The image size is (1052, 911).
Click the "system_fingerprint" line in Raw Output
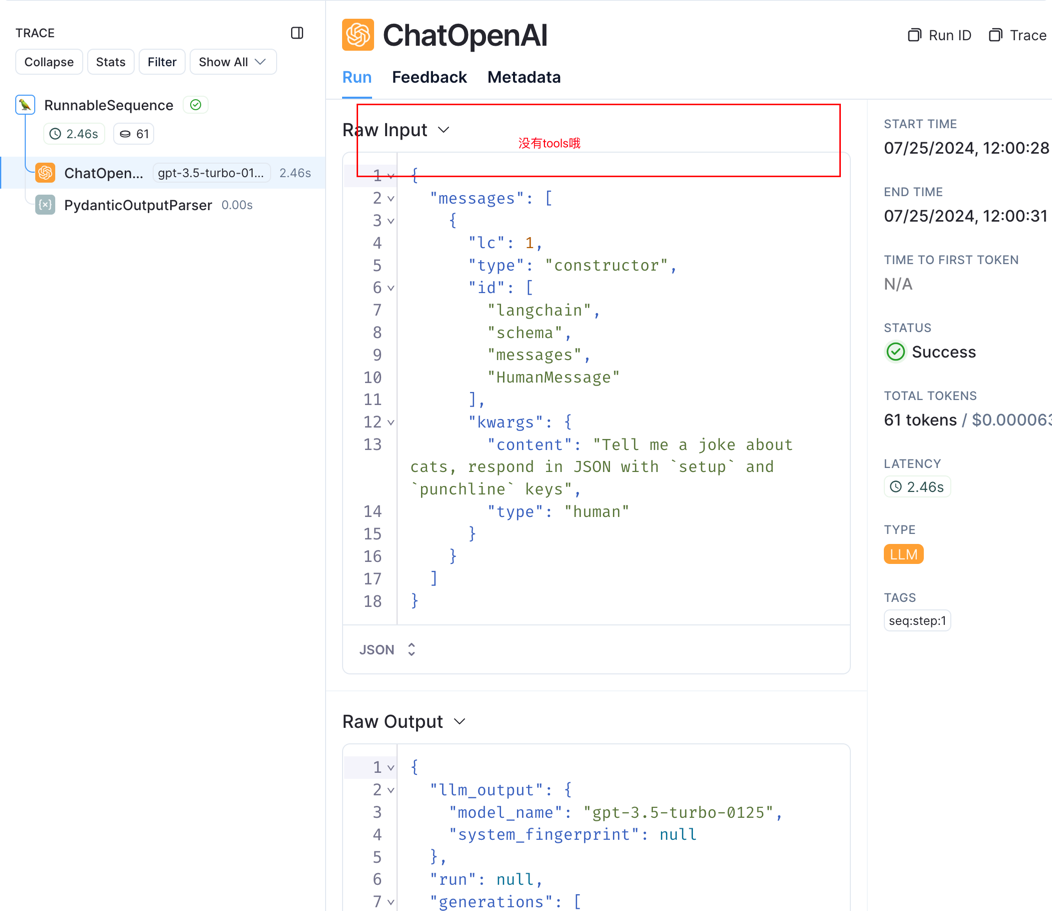coord(573,835)
